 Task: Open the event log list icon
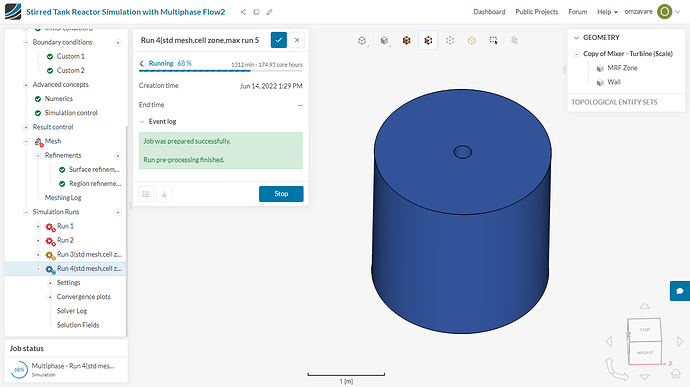pos(146,194)
